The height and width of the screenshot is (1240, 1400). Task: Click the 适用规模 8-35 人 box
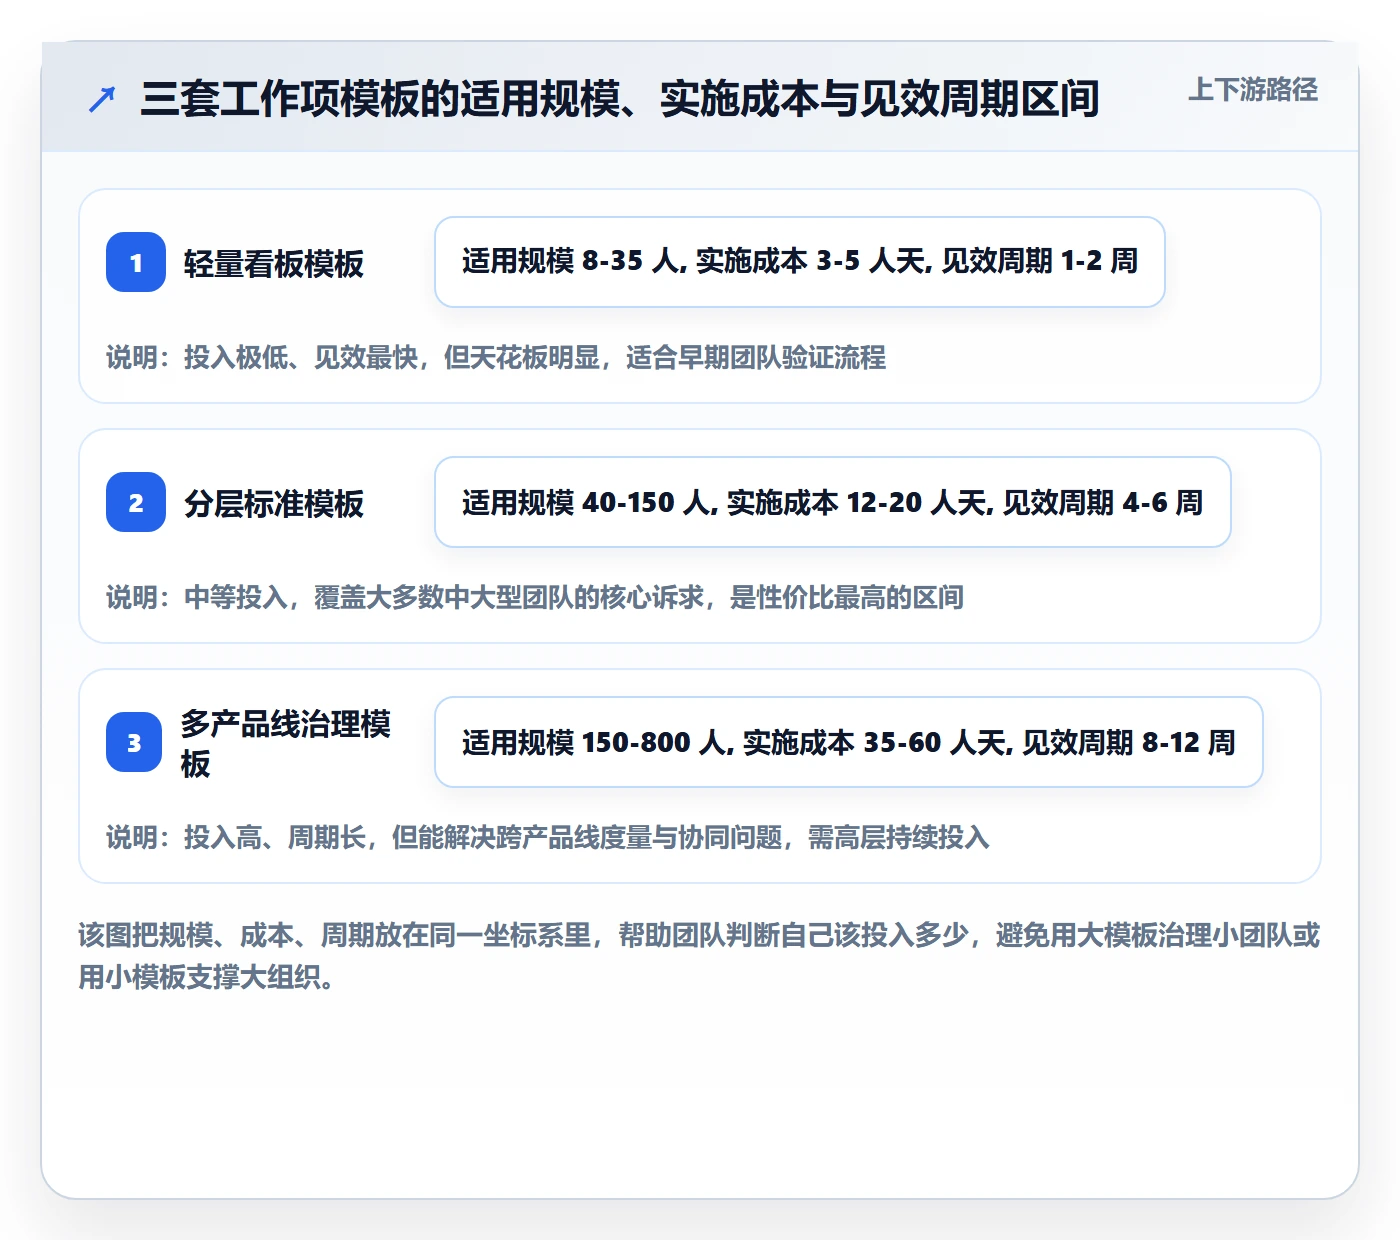(x=800, y=262)
